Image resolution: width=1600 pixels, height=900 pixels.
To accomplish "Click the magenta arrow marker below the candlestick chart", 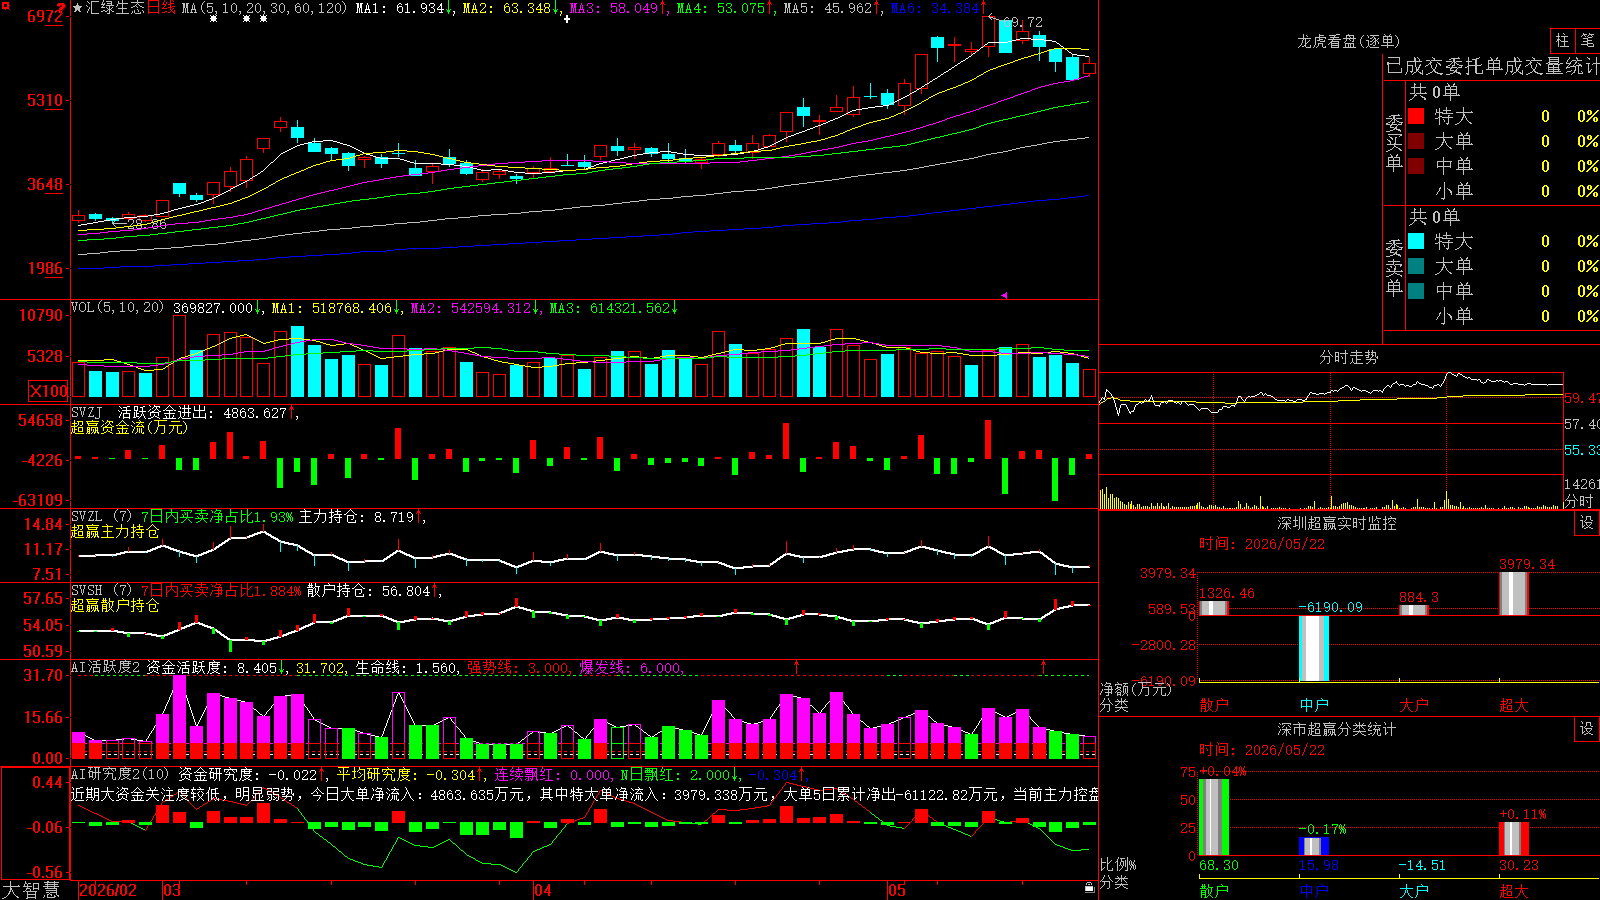I will coord(1004,295).
